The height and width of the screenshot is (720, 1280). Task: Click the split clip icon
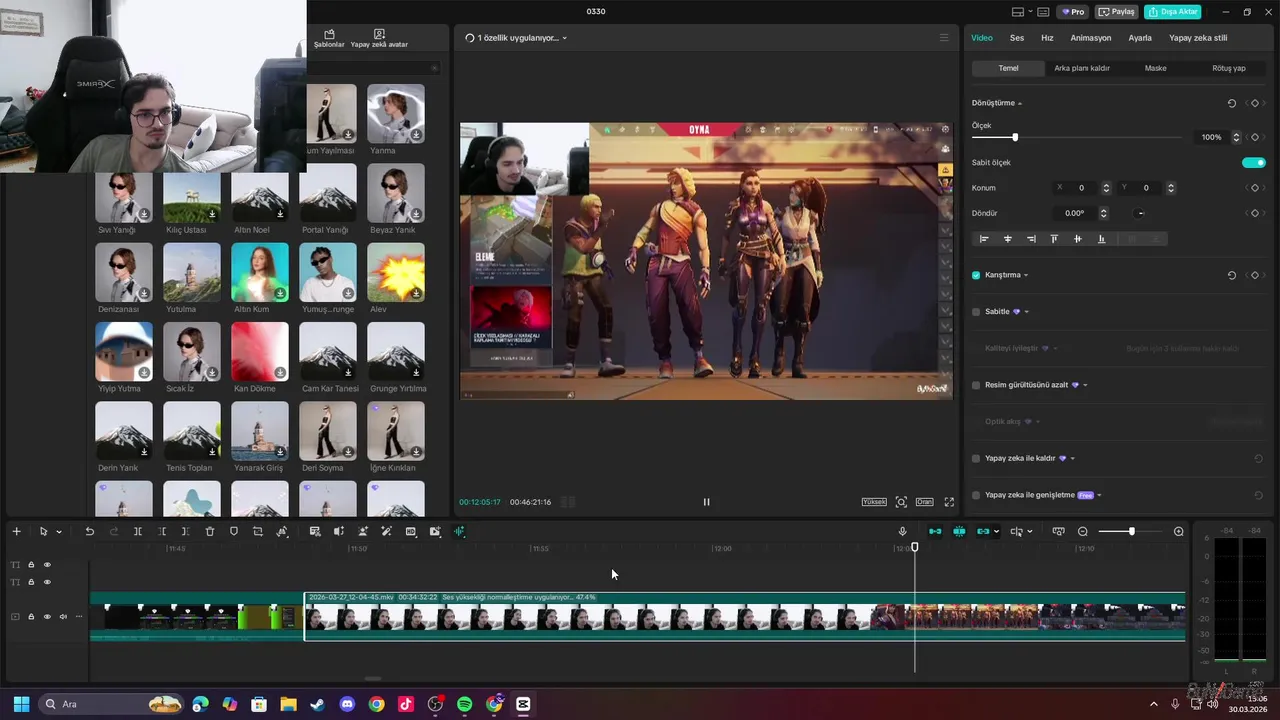click(138, 532)
